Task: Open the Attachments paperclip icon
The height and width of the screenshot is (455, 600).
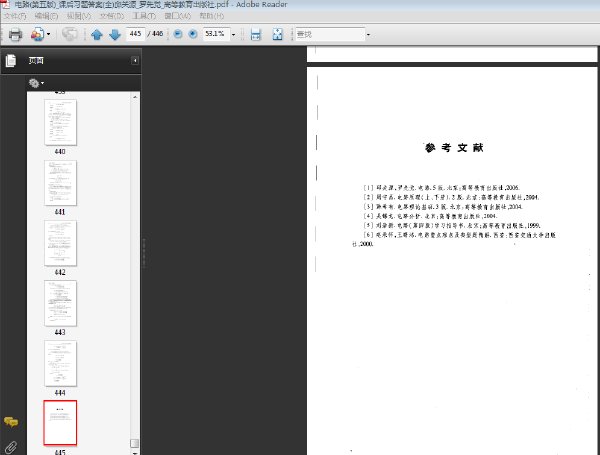Action: click(11, 447)
